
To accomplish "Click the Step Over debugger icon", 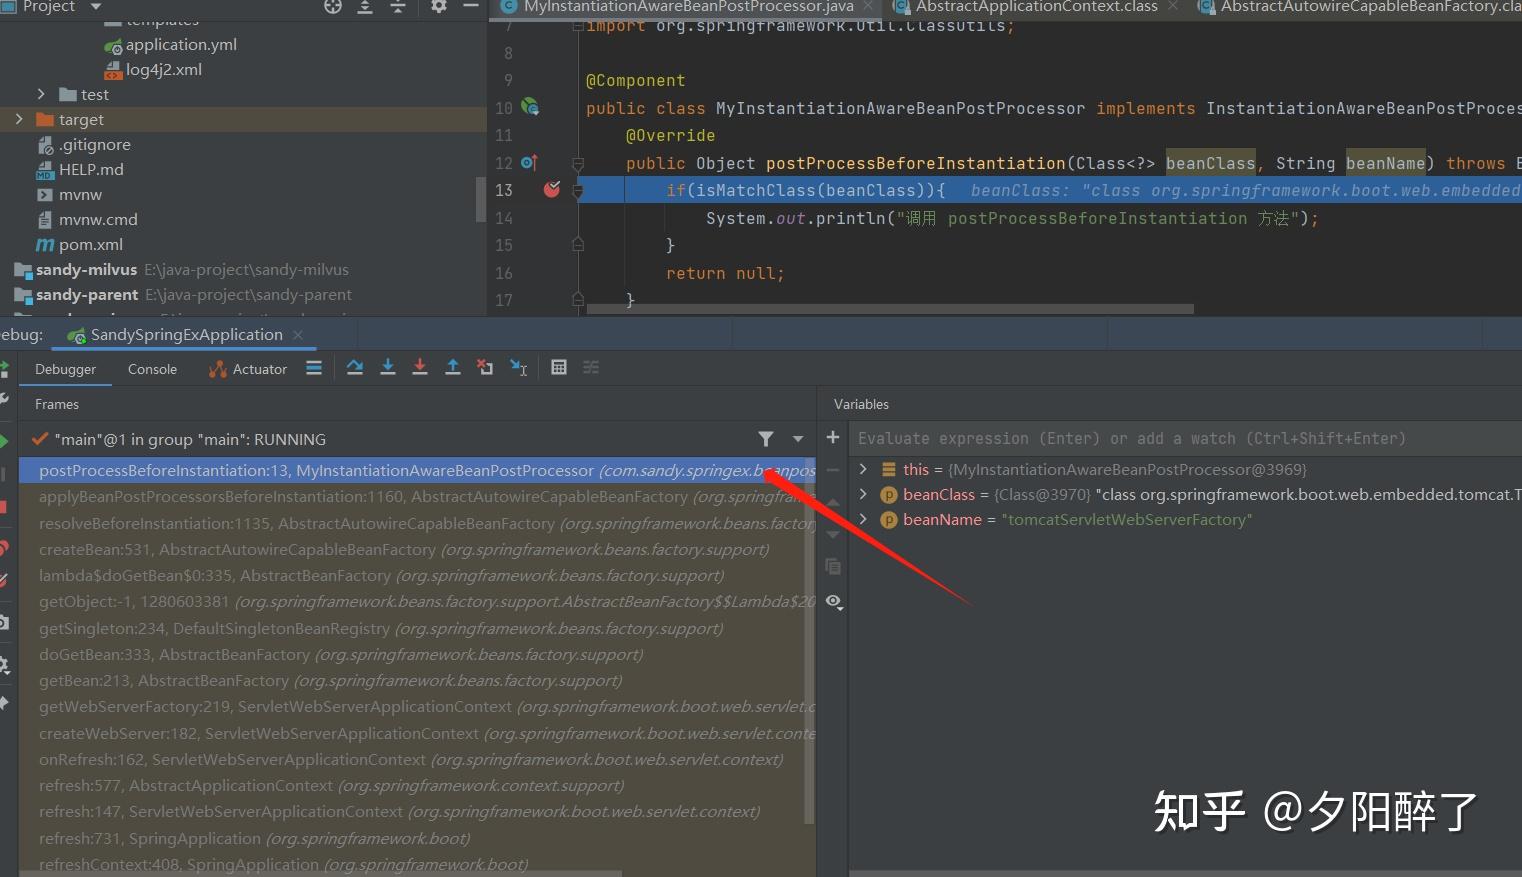I will 354,367.
